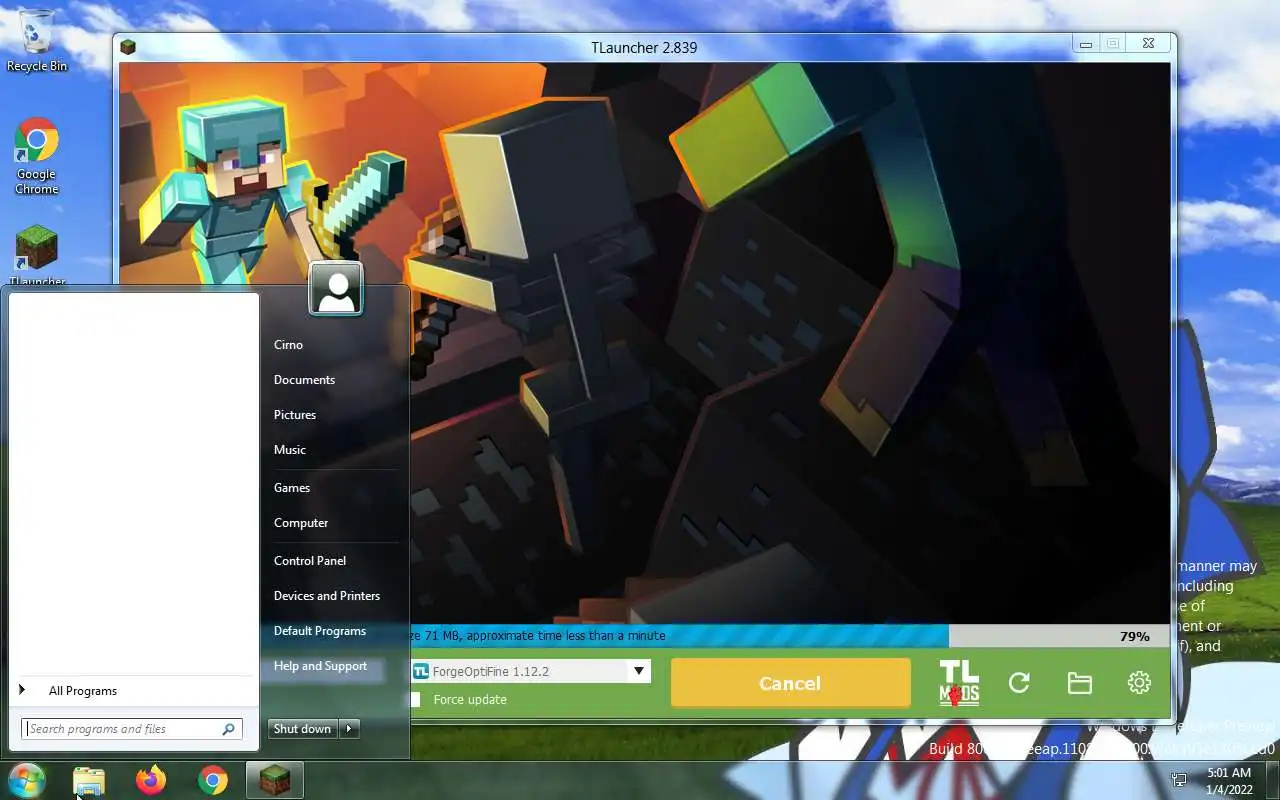
Task: Click the refresh versions icon in TLauncher
Action: tap(1019, 683)
